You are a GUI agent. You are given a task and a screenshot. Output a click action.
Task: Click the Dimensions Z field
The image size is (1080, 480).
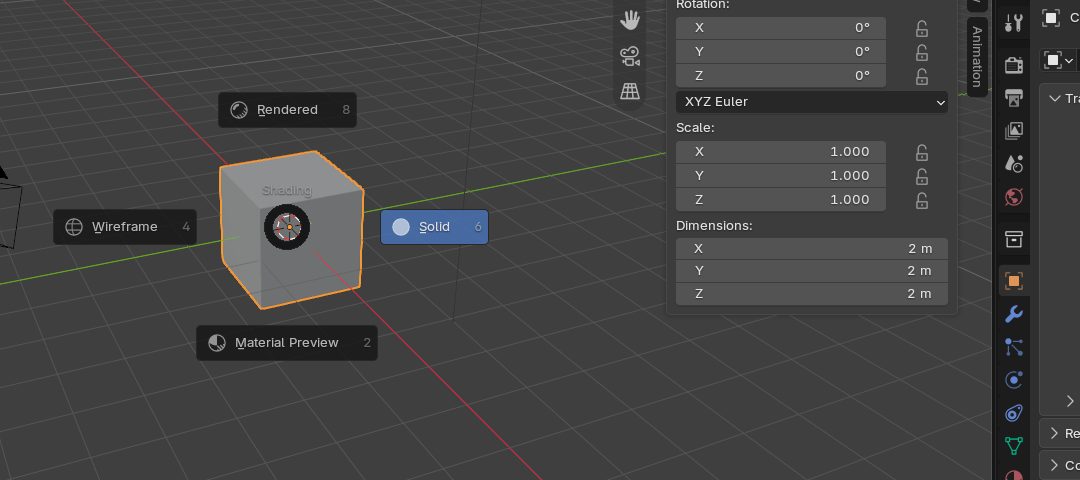tap(811, 293)
